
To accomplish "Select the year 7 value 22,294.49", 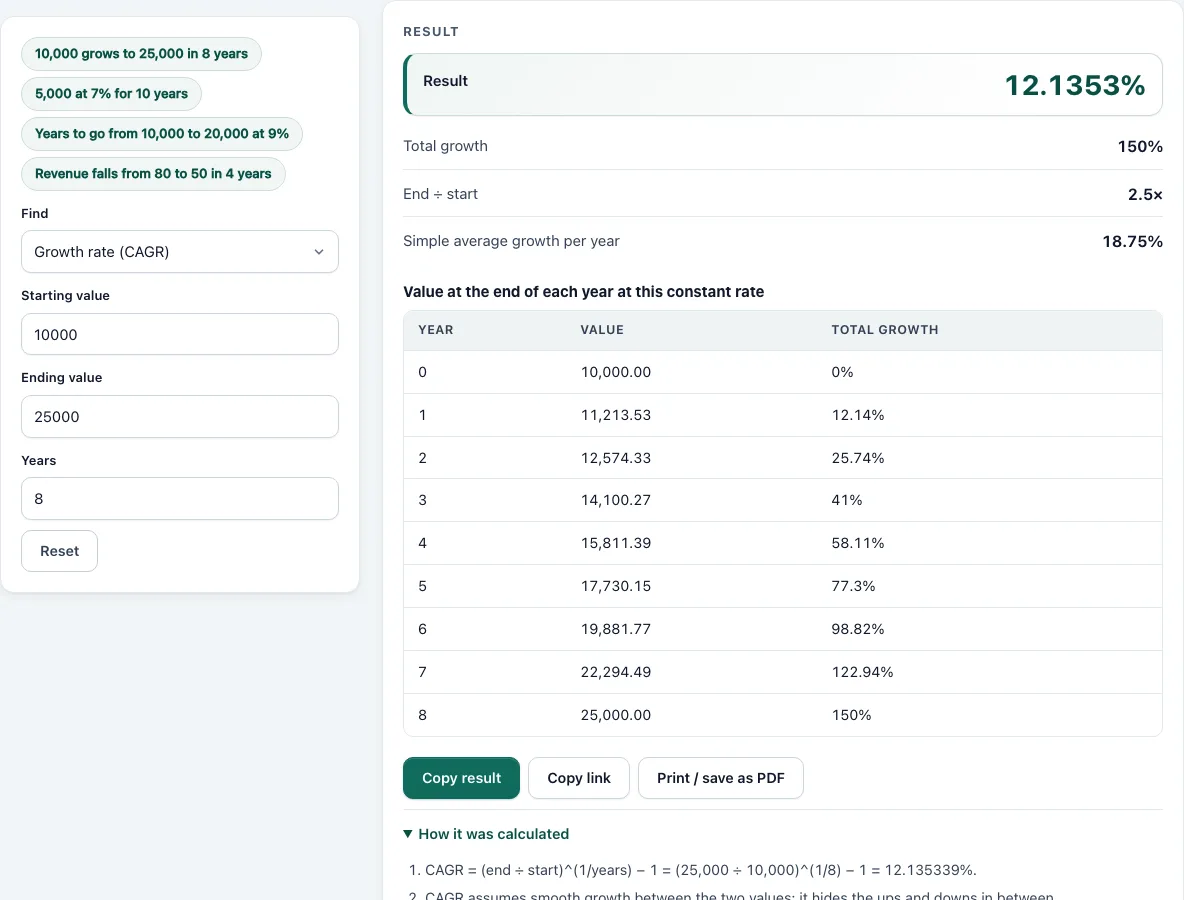I will pyautogui.click(x=615, y=672).
